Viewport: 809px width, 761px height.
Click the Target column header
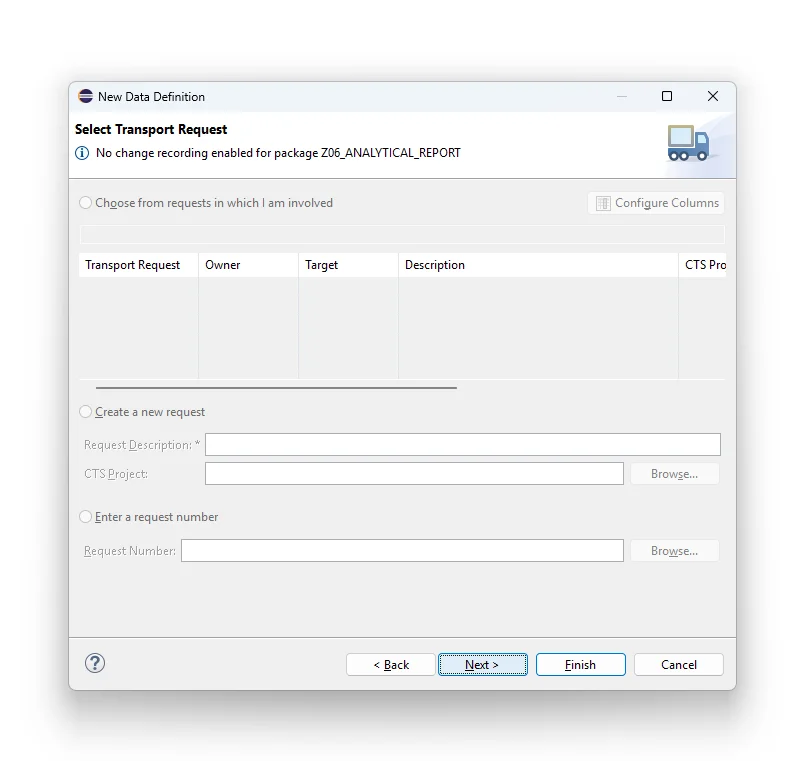(348, 265)
